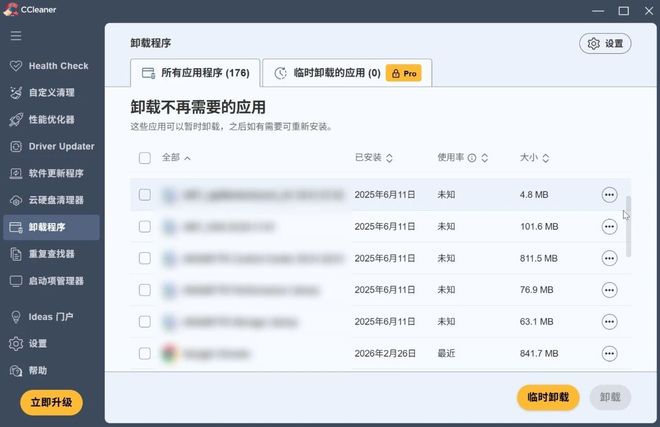Check the box for the 101.6 MB app
The width and height of the screenshot is (660, 427).
point(145,227)
